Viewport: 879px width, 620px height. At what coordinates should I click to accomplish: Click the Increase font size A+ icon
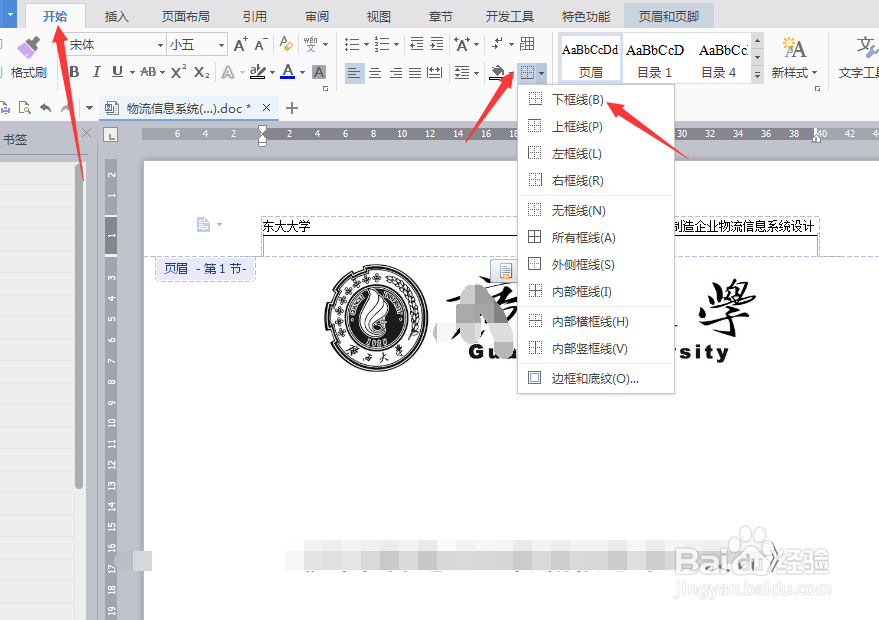pyautogui.click(x=240, y=44)
